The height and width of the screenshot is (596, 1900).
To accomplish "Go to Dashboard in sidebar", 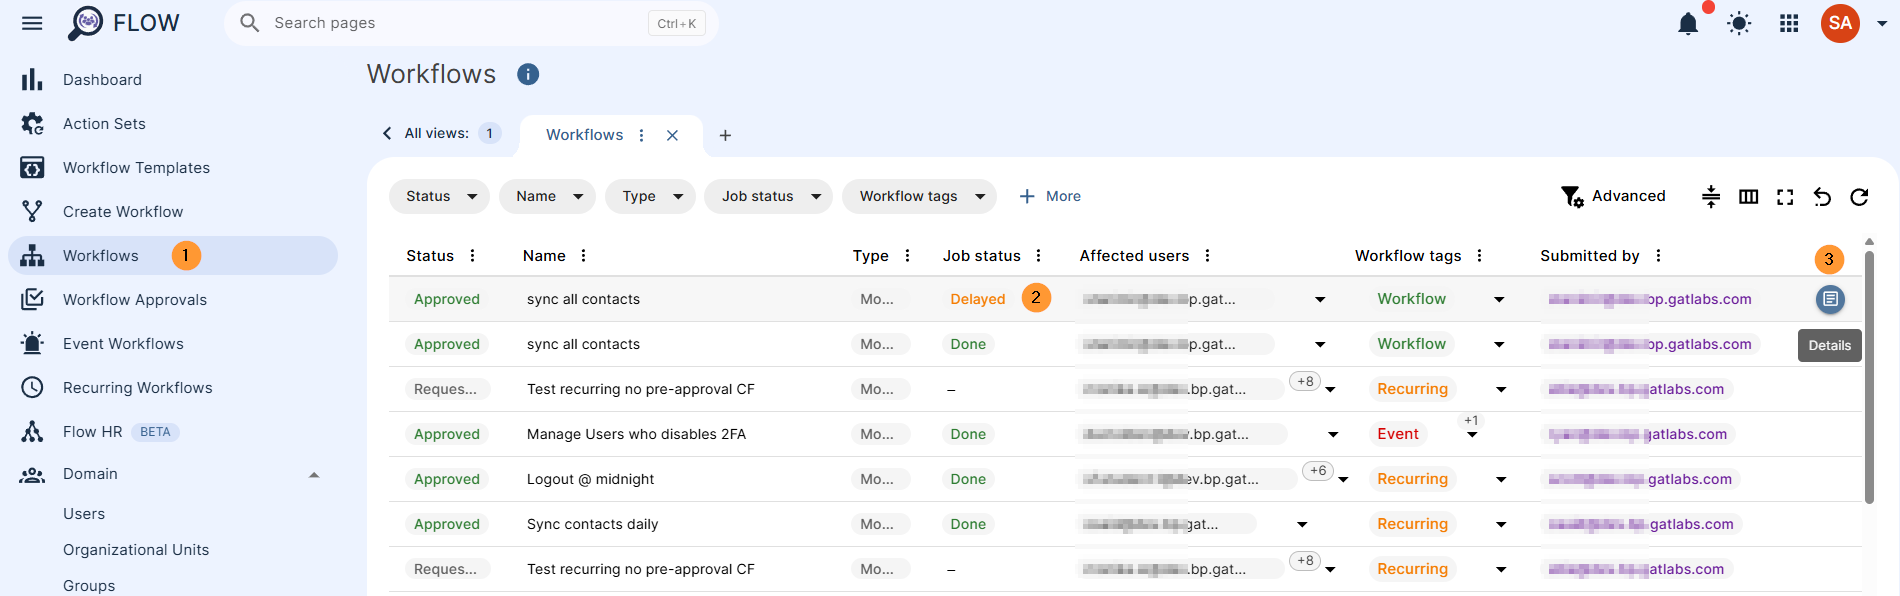I will [102, 80].
